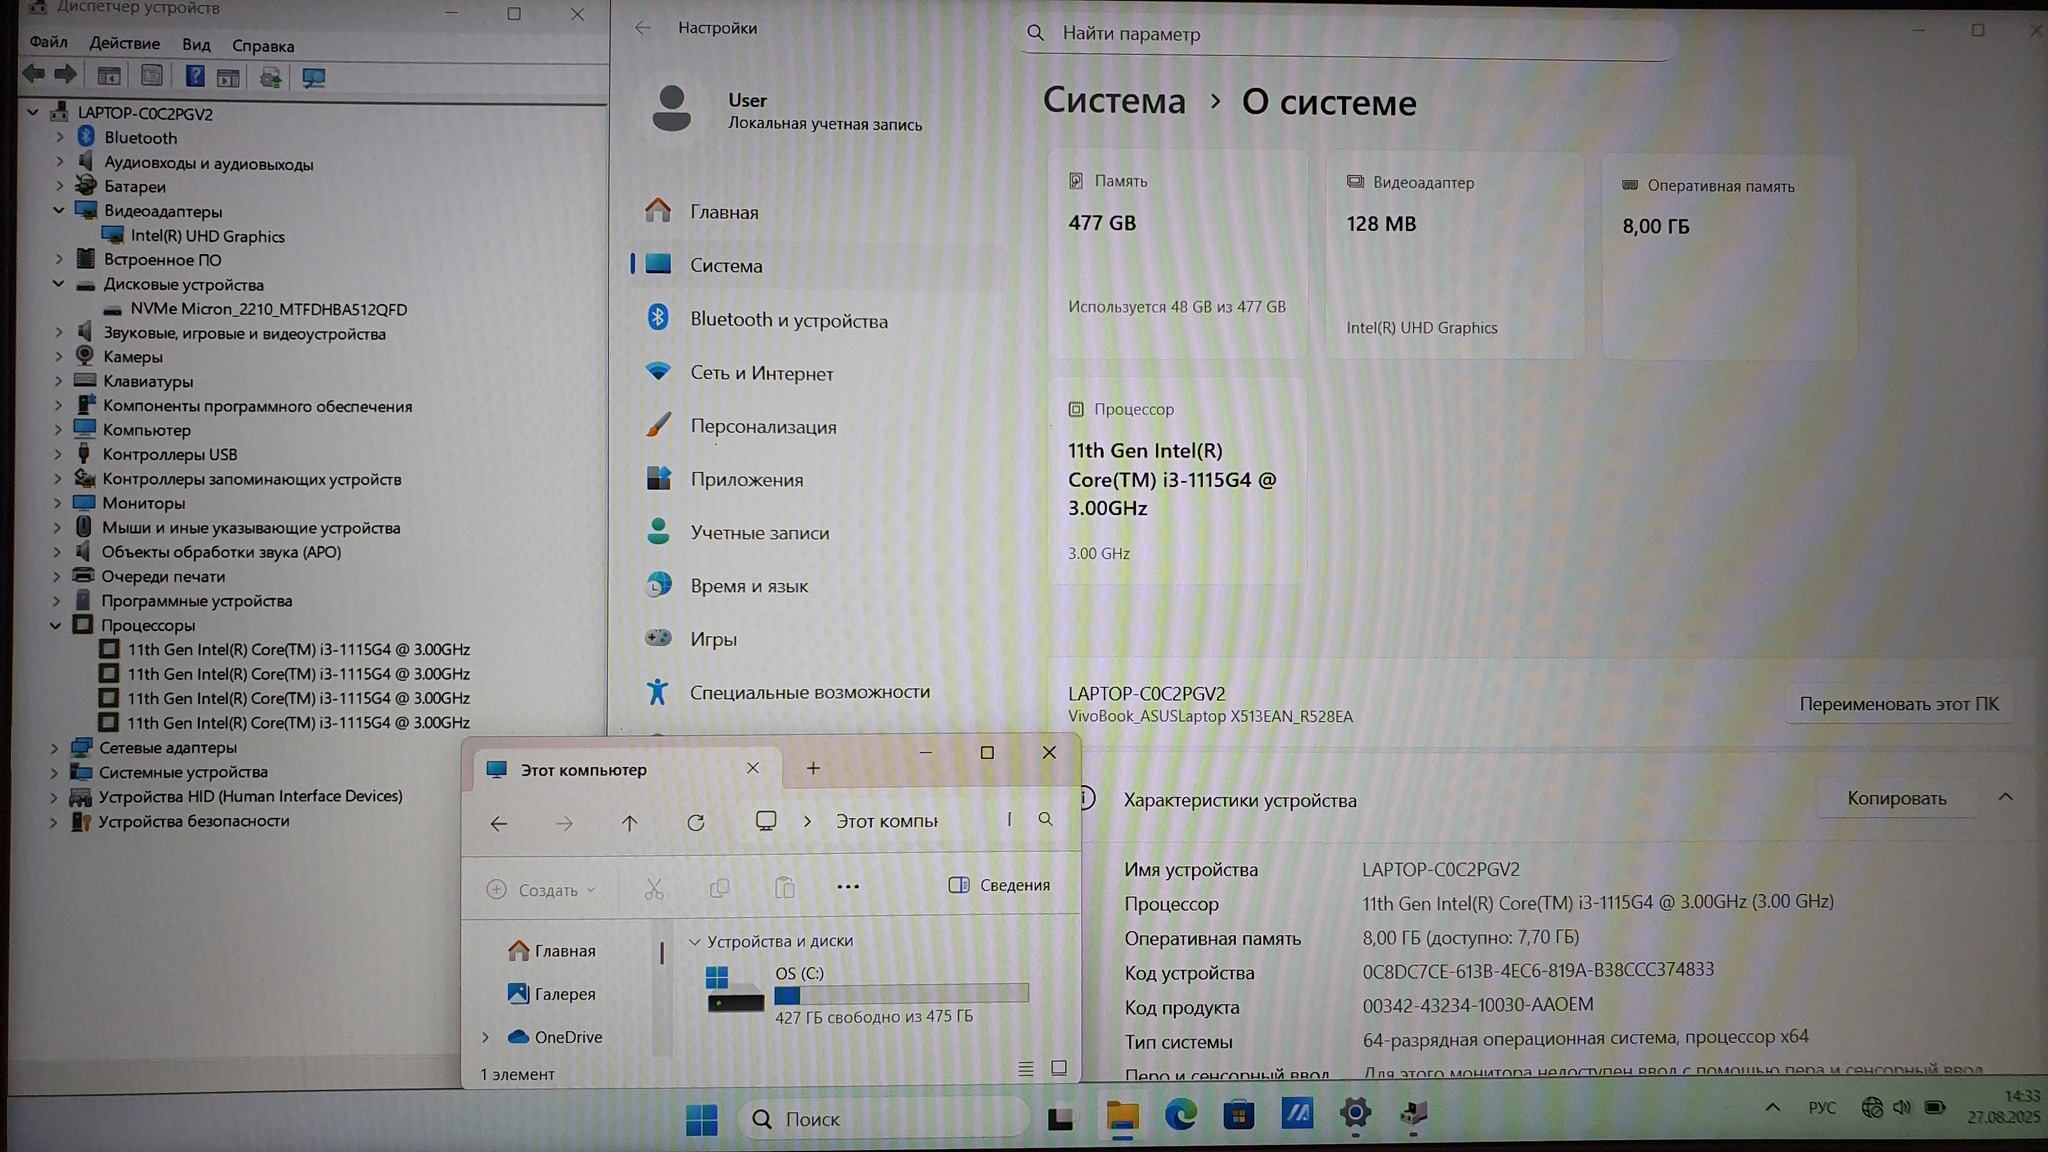Click the Up arrow in File Explorer
This screenshot has width=2048, height=1152.
pyautogui.click(x=629, y=823)
